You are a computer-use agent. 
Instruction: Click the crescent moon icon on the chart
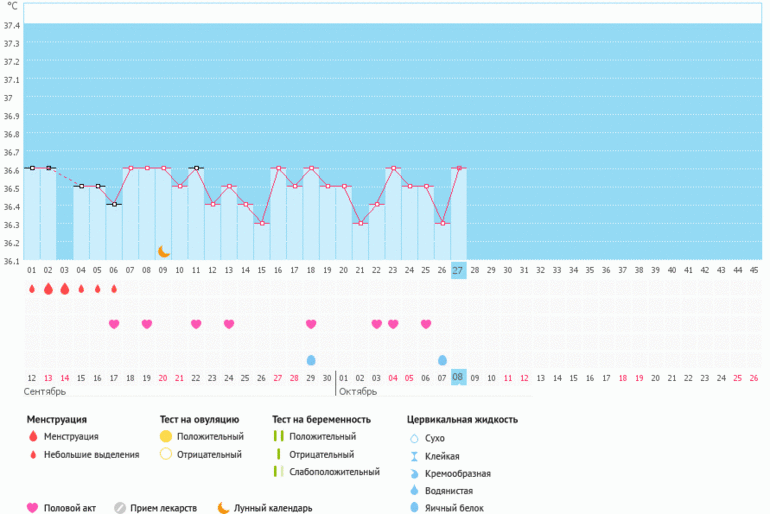point(164,251)
